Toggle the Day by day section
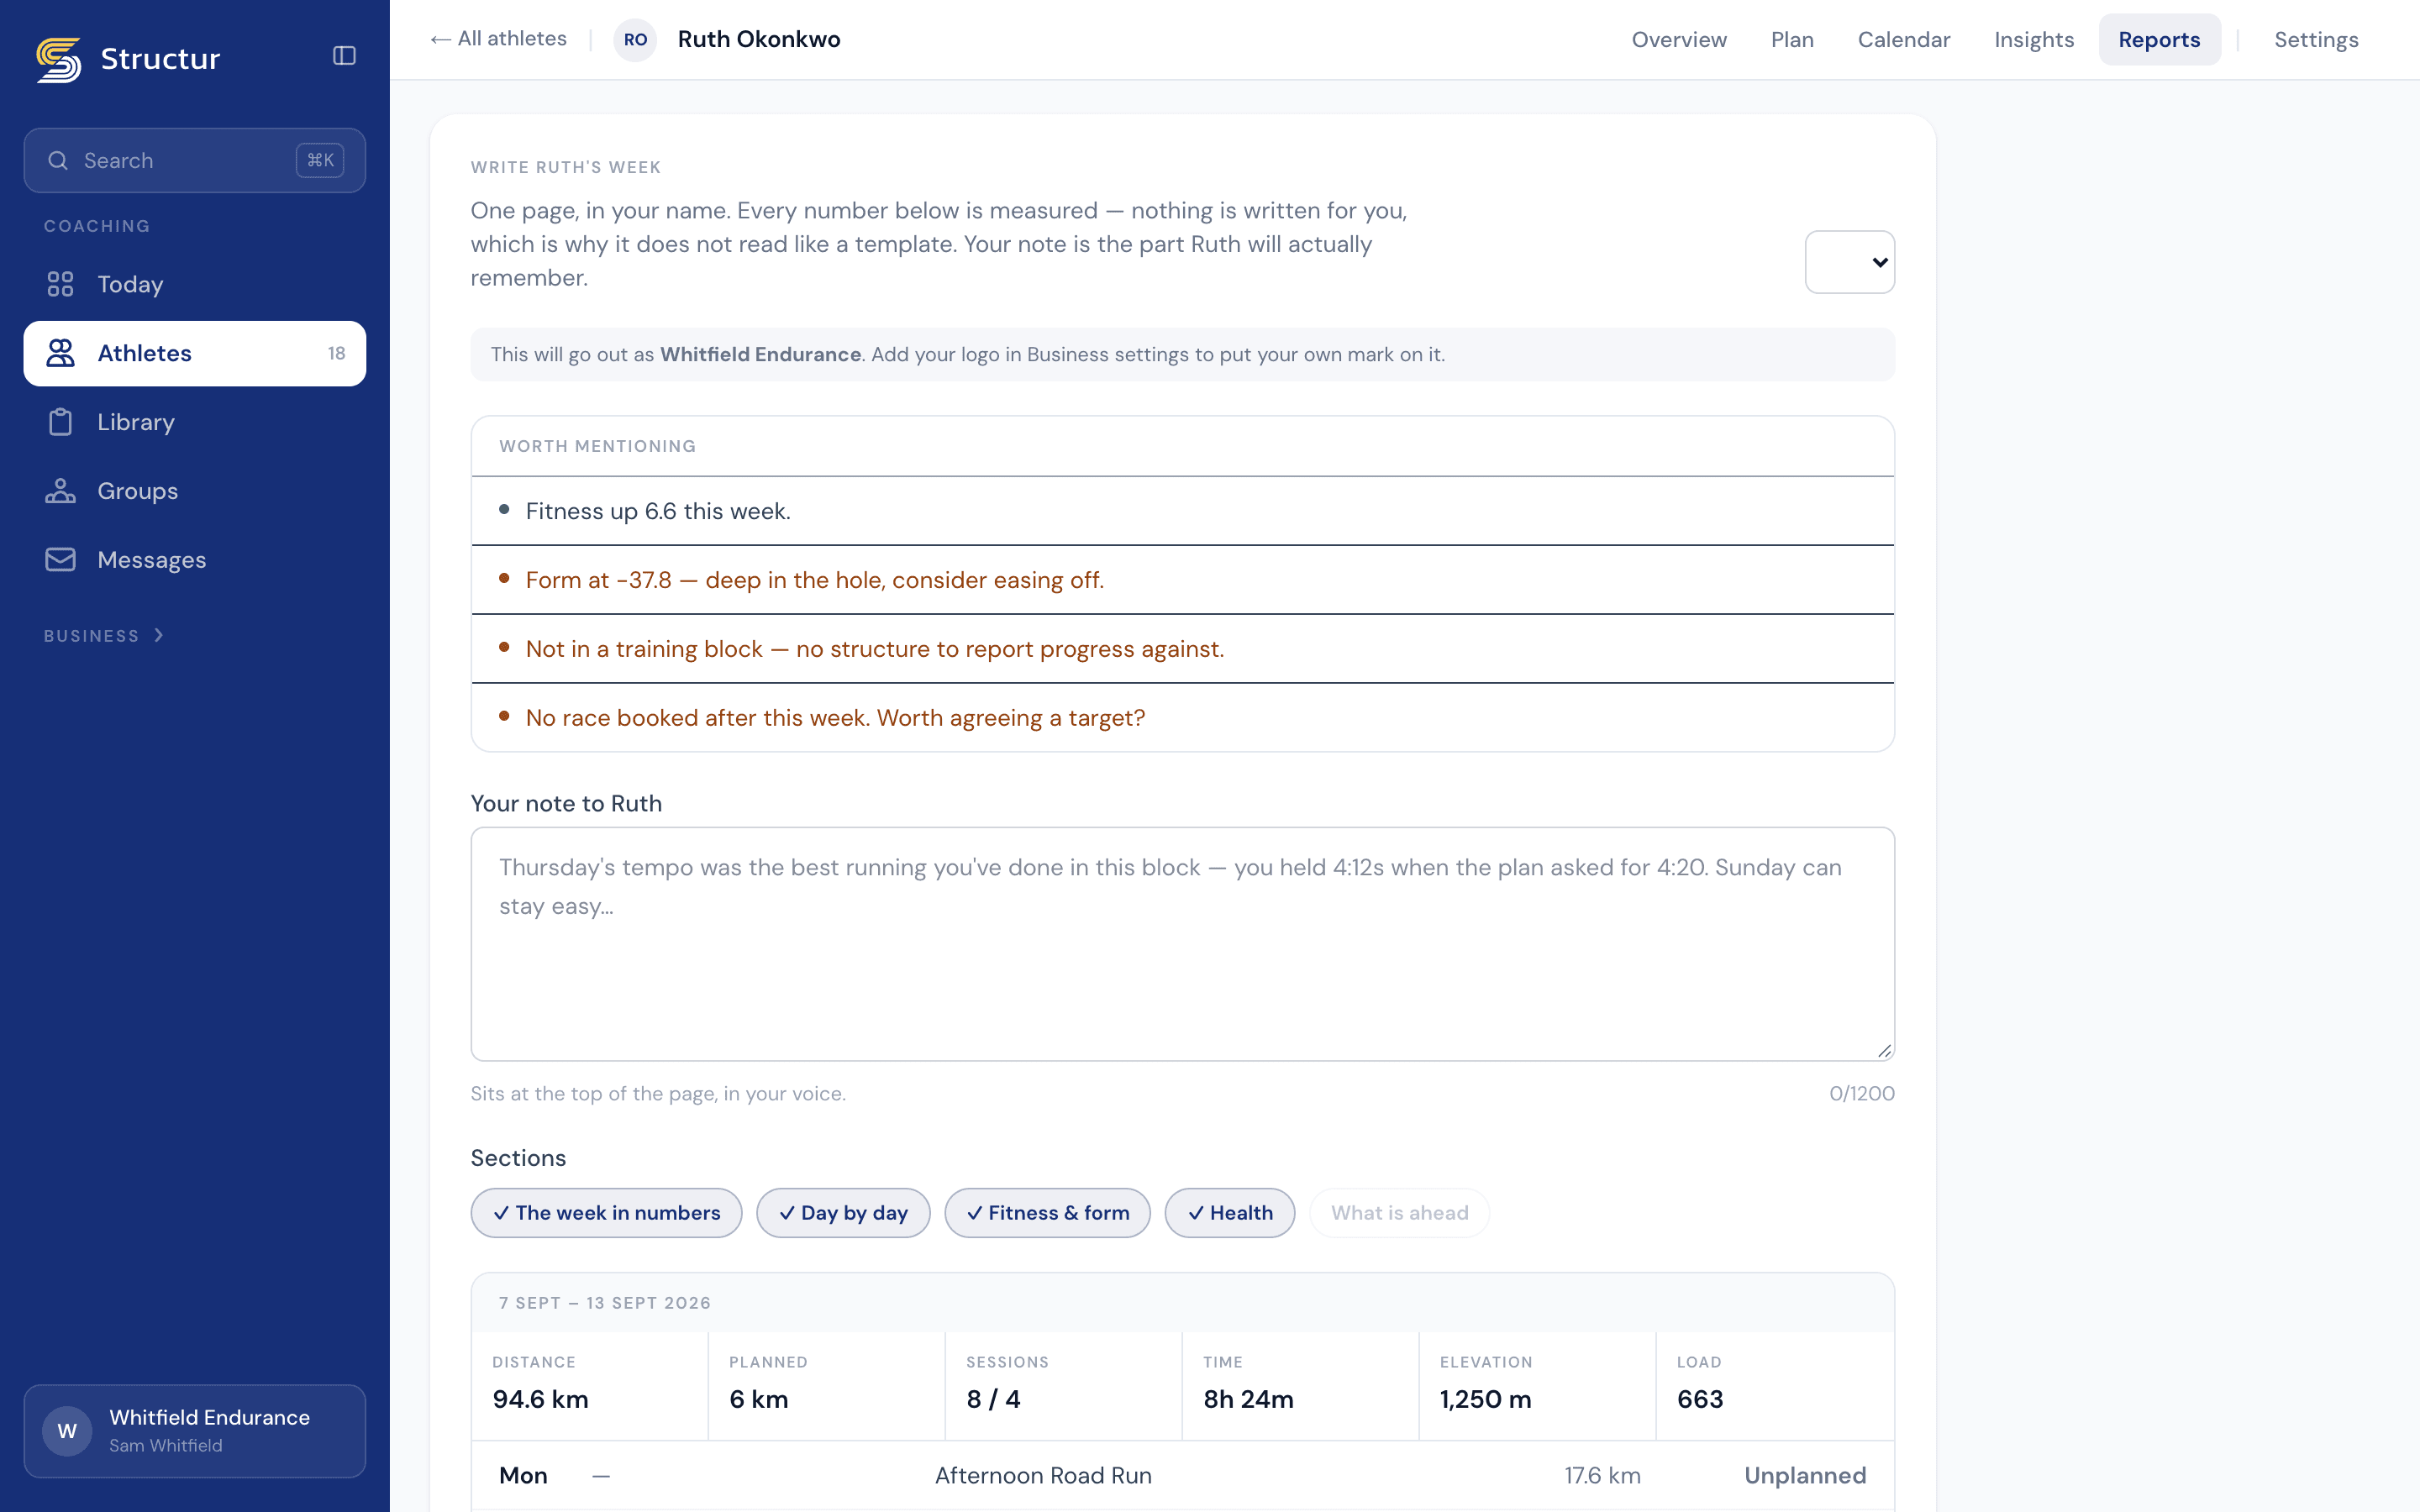 pos(843,1213)
